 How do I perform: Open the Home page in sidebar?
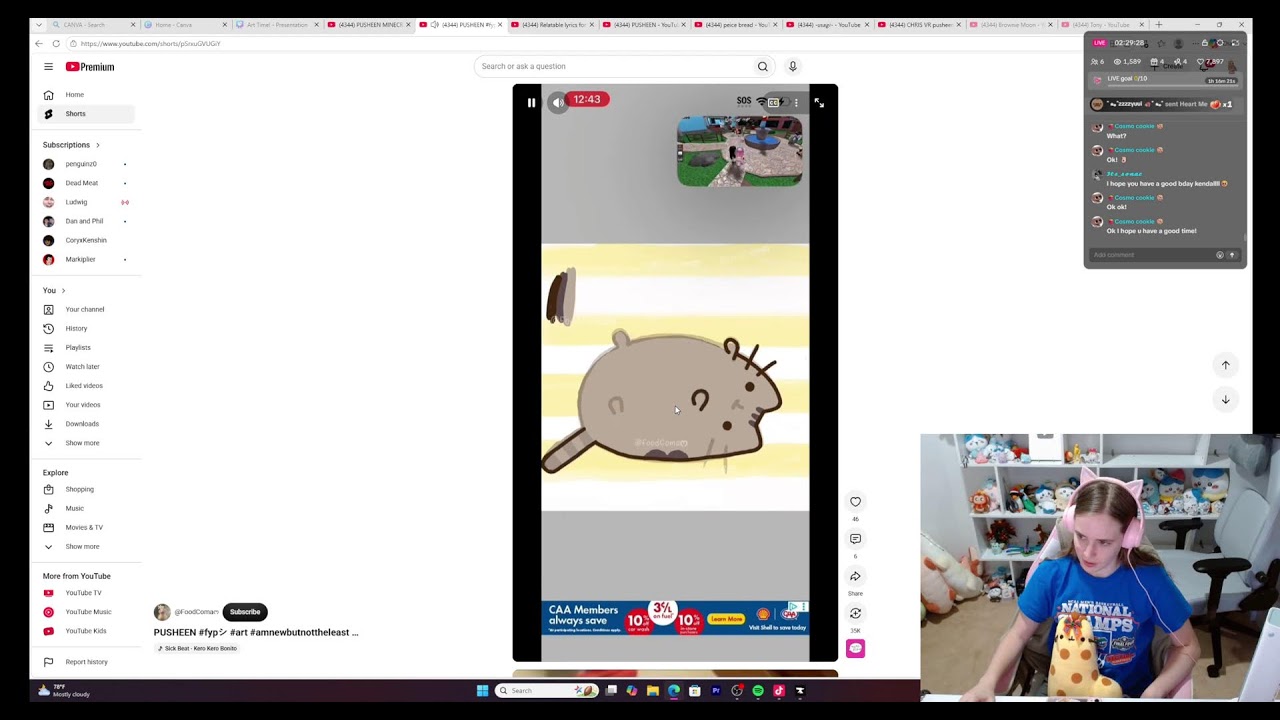[86, 95]
